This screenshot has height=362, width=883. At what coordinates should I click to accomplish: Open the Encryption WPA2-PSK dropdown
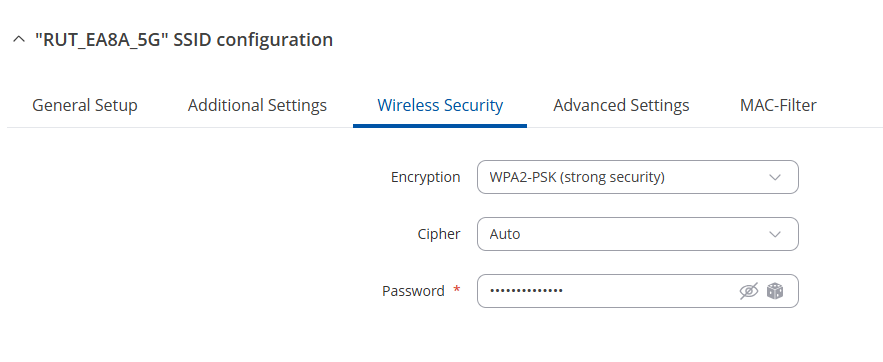pos(637,177)
